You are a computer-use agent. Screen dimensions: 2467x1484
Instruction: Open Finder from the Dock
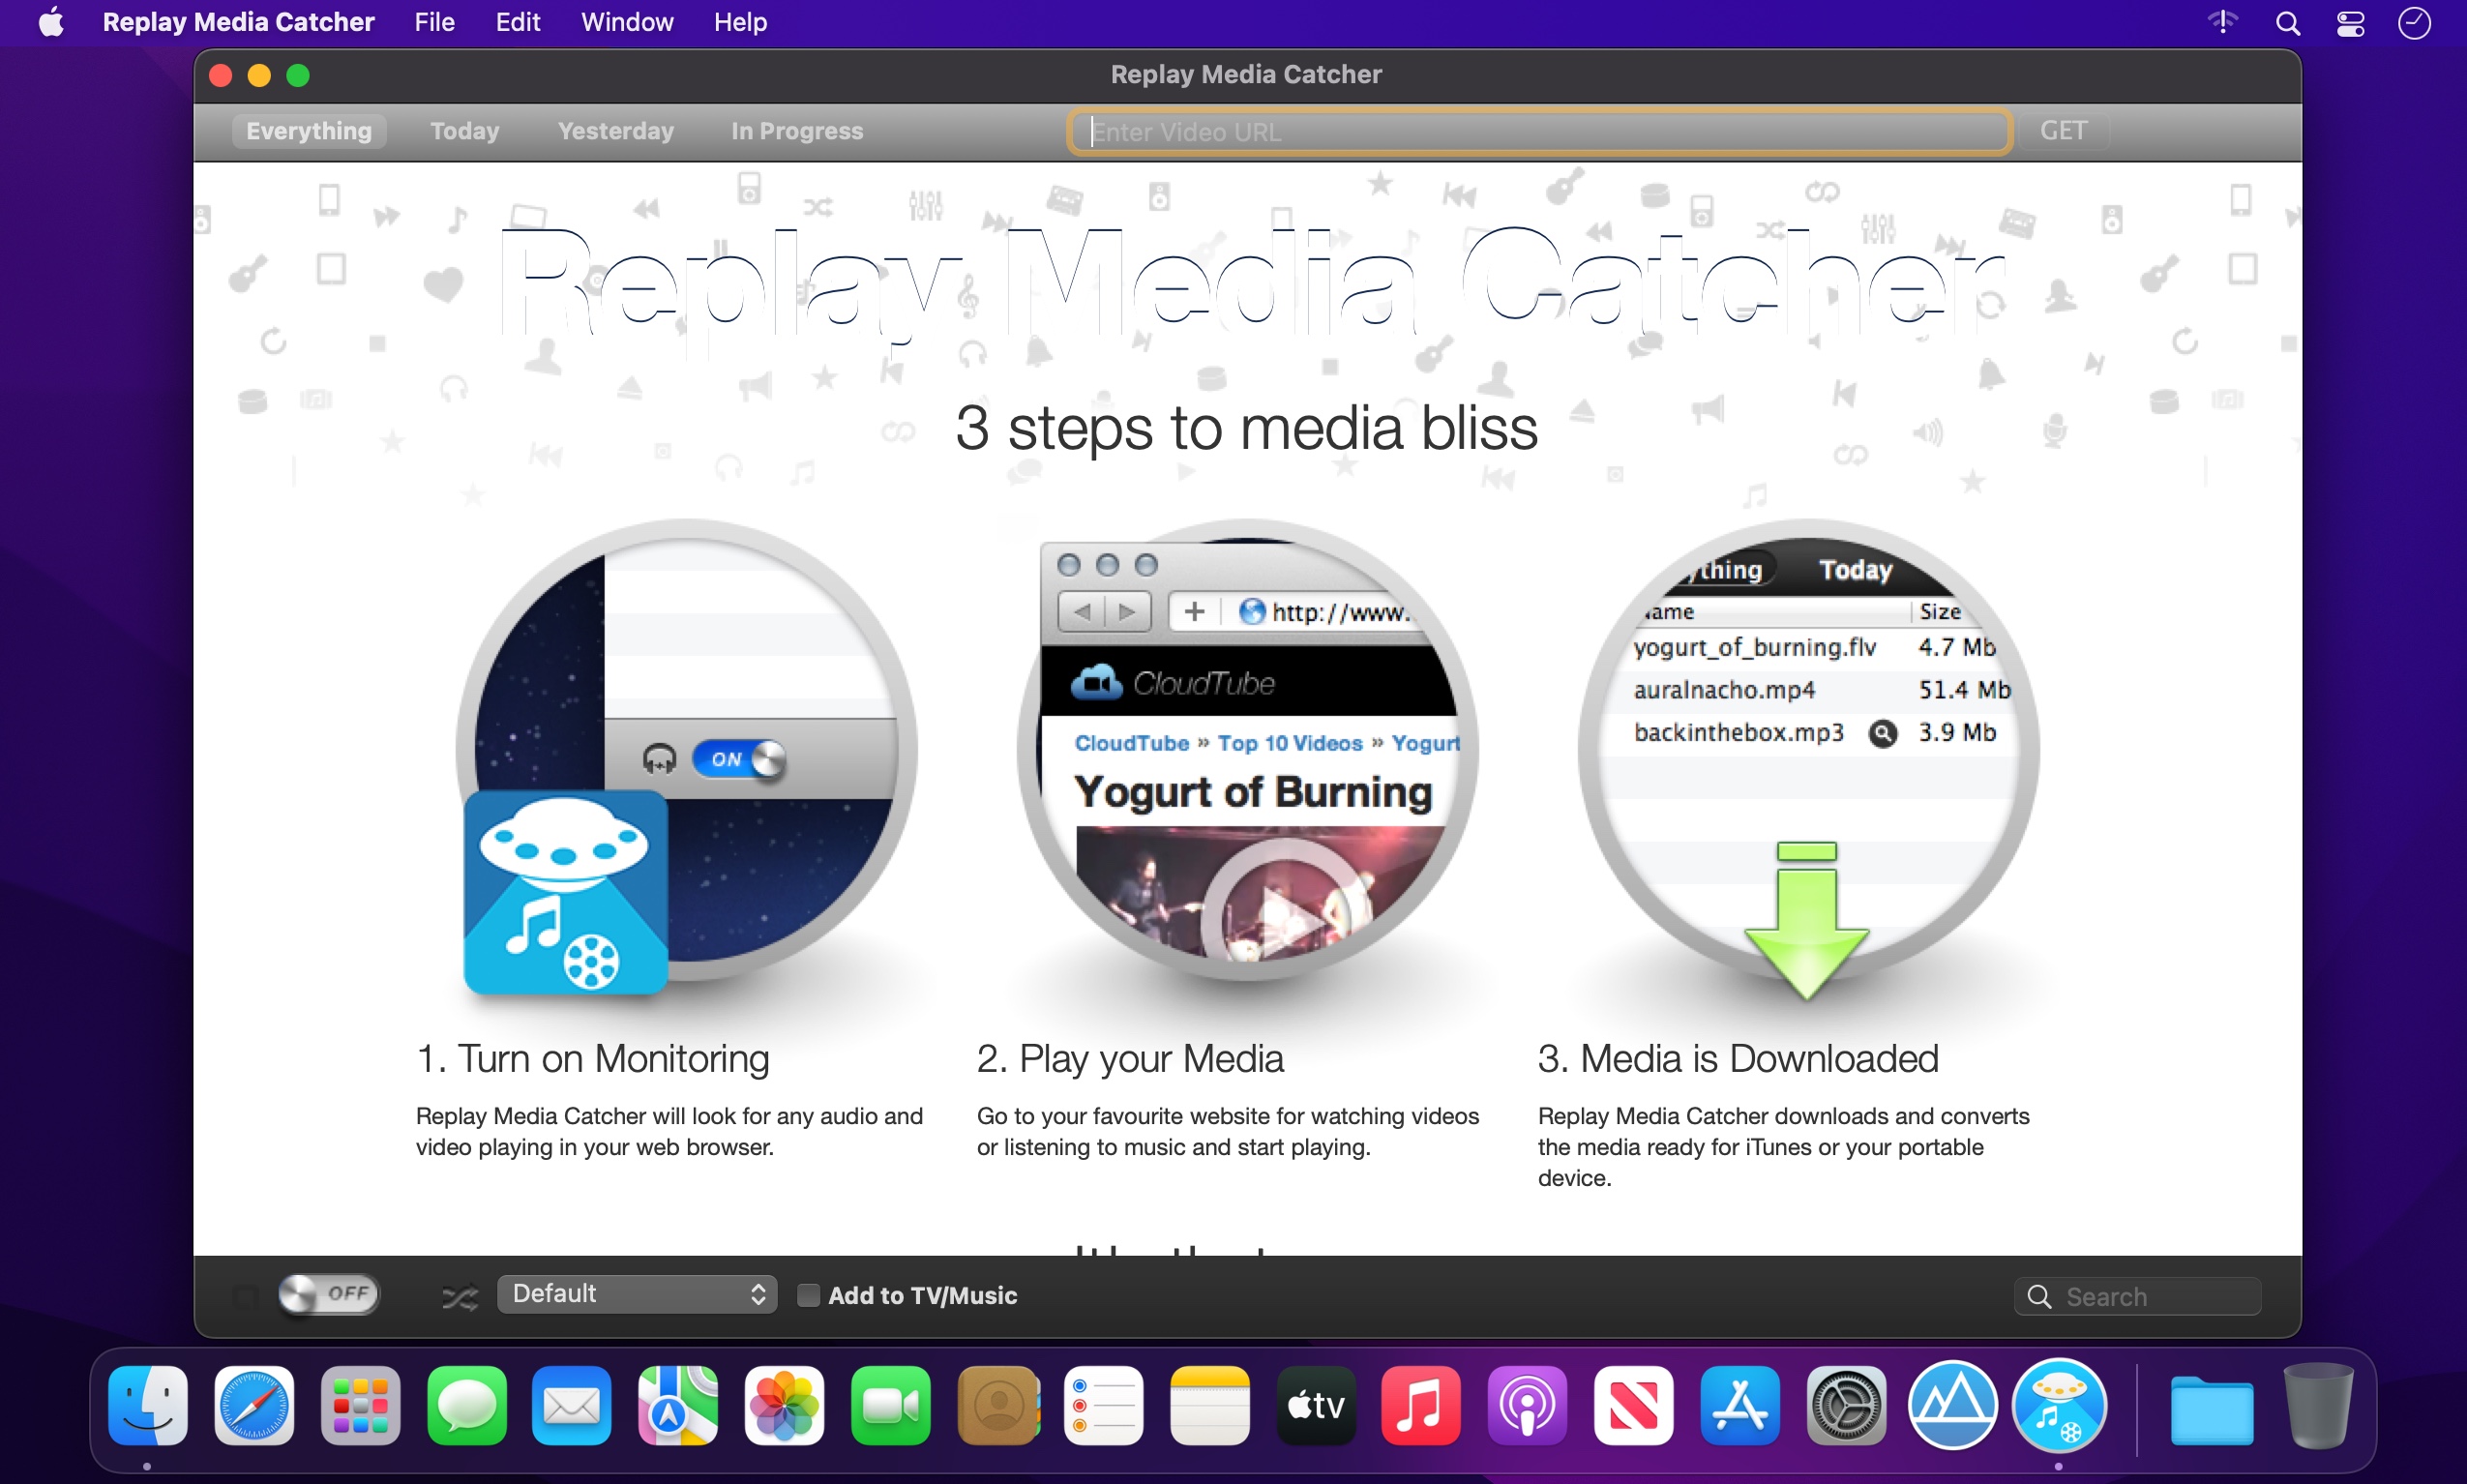tap(147, 1406)
